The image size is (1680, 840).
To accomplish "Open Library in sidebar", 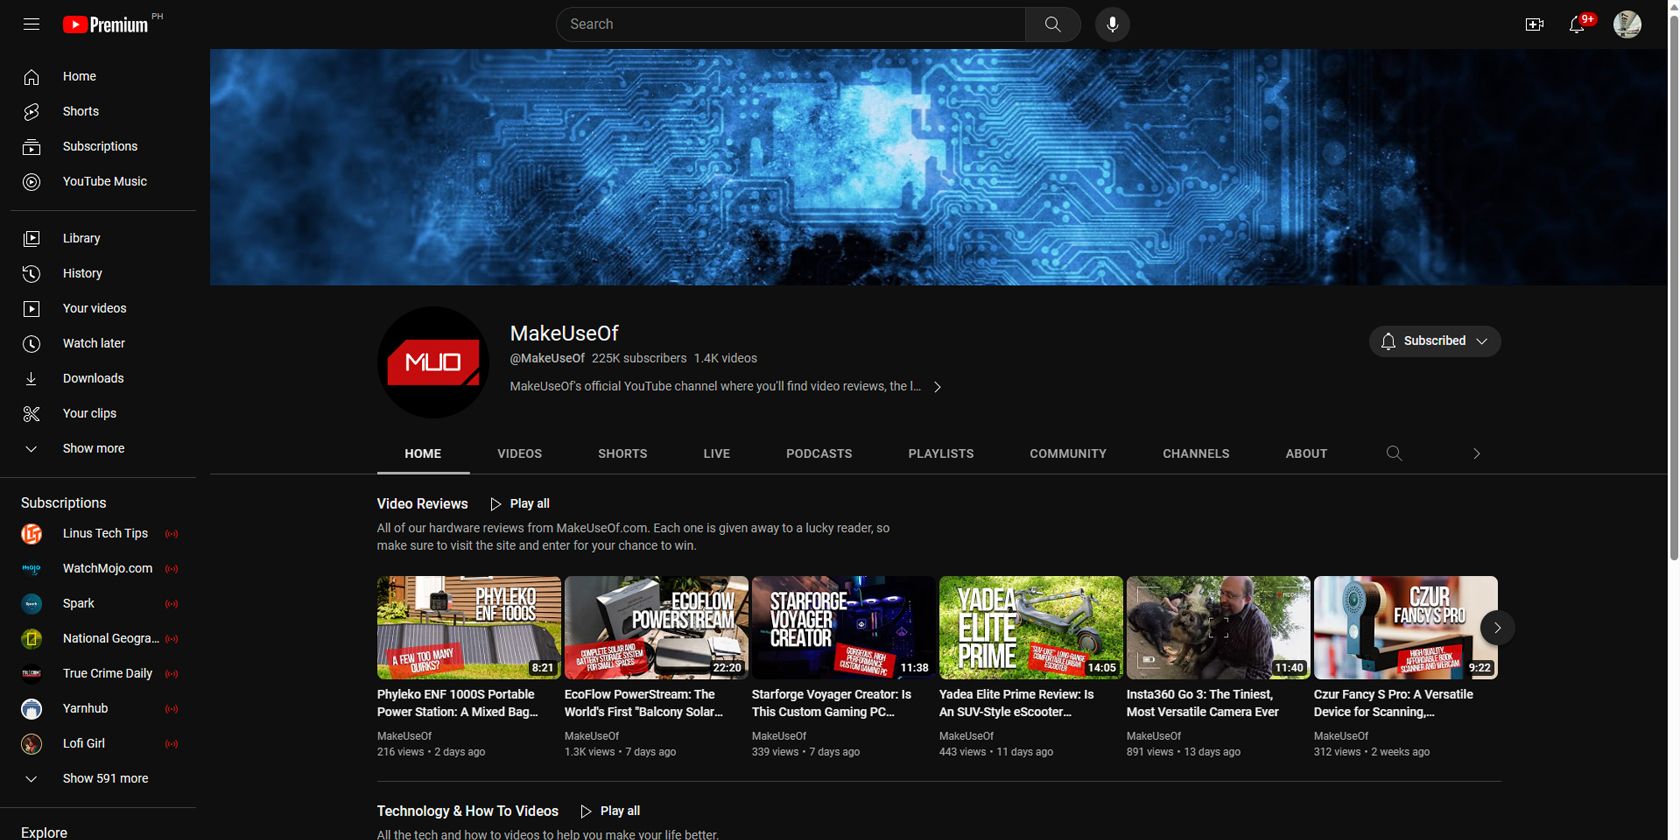I will click(103, 238).
